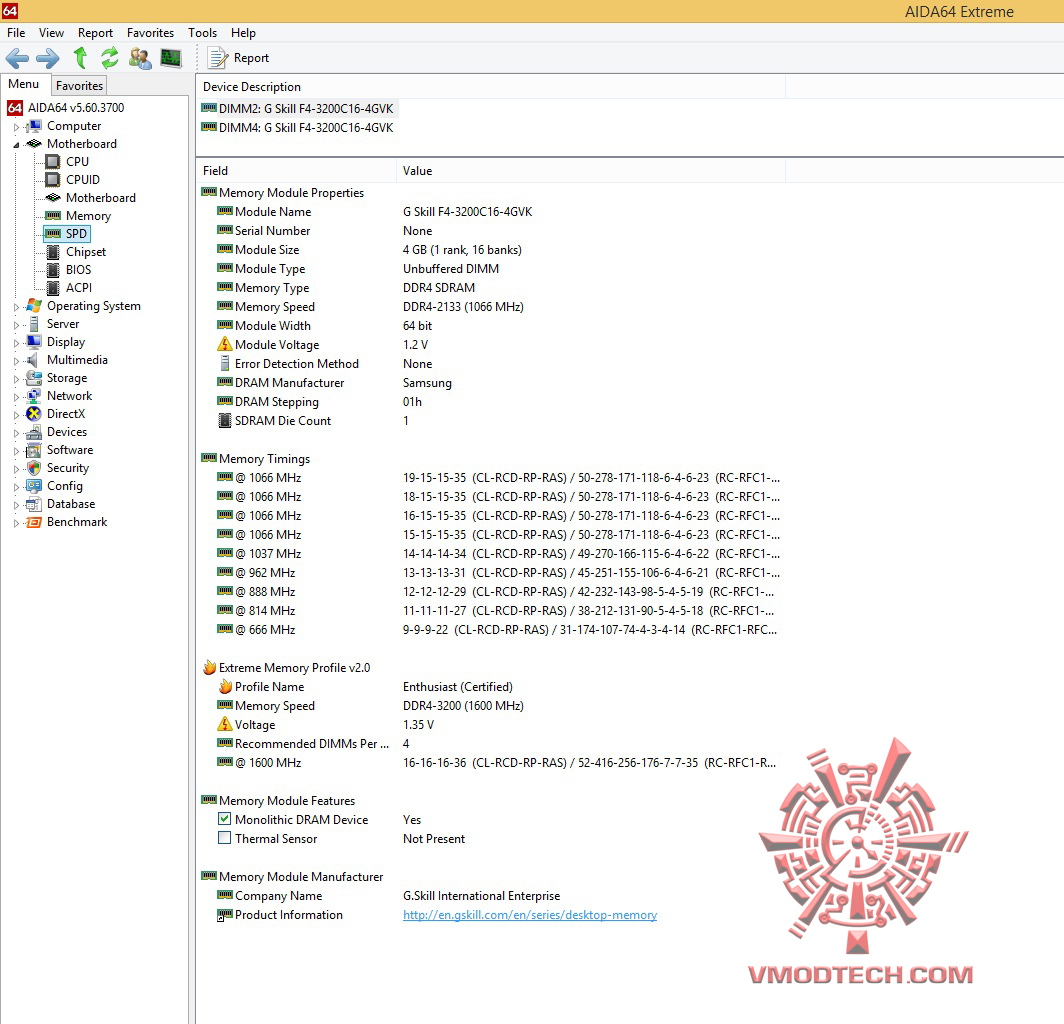Select DIMM2: G Skill F4-3200C16-4GVK device
The width and height of the screenshot is (1064, 1024).
297,109
